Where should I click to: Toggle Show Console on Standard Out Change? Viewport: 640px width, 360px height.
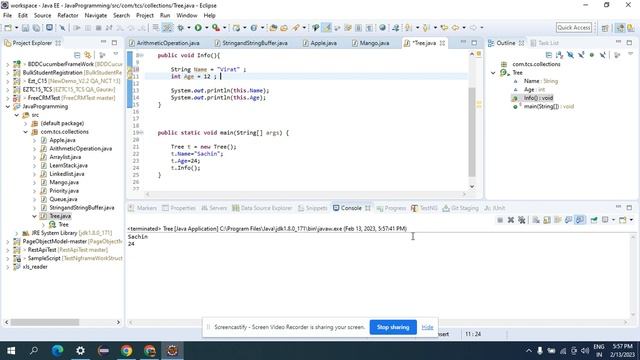tap(569, 220)
